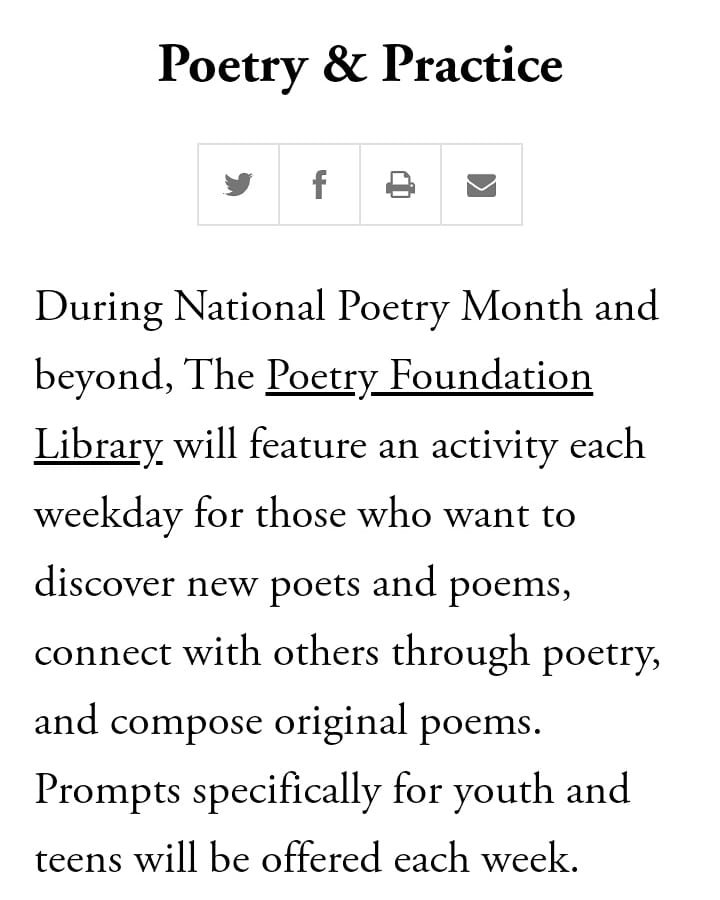Screen dimensions: 720x900
Task: Click the word Poetry in the title
Action: click(232, 66)
